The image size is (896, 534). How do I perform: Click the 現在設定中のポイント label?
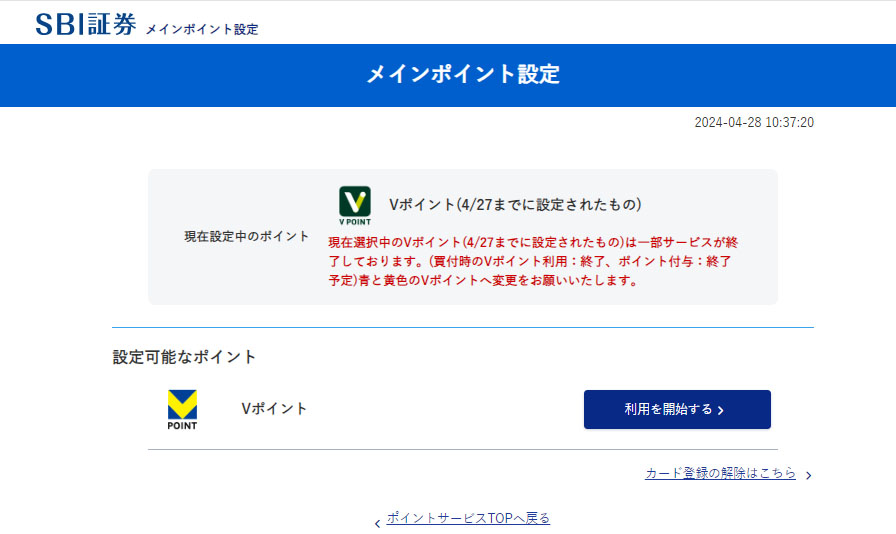pyautogui.click(x=247, y=236)
